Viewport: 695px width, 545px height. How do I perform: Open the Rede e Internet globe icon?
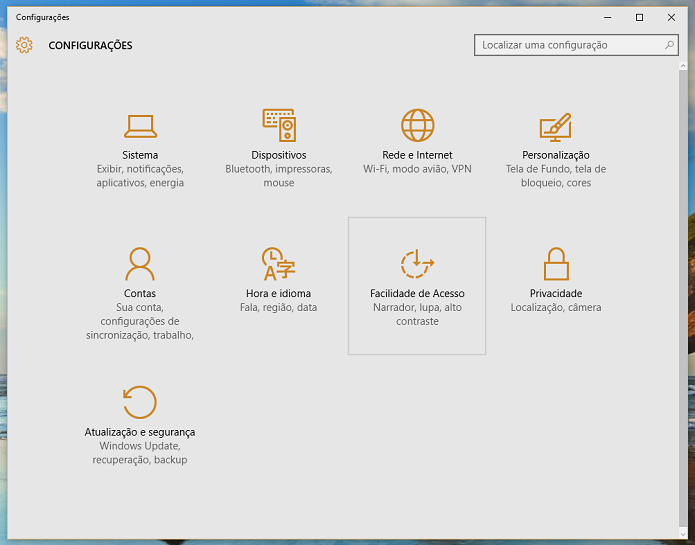[x=418, y=125]
